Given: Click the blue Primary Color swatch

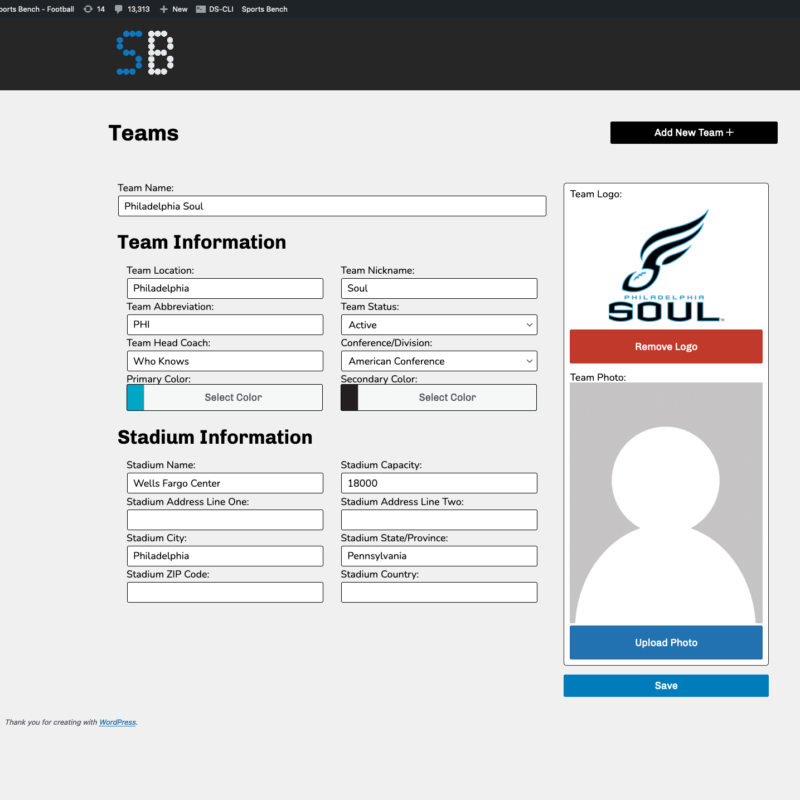Looking at the screenshot, I should [x=135, y=397].
